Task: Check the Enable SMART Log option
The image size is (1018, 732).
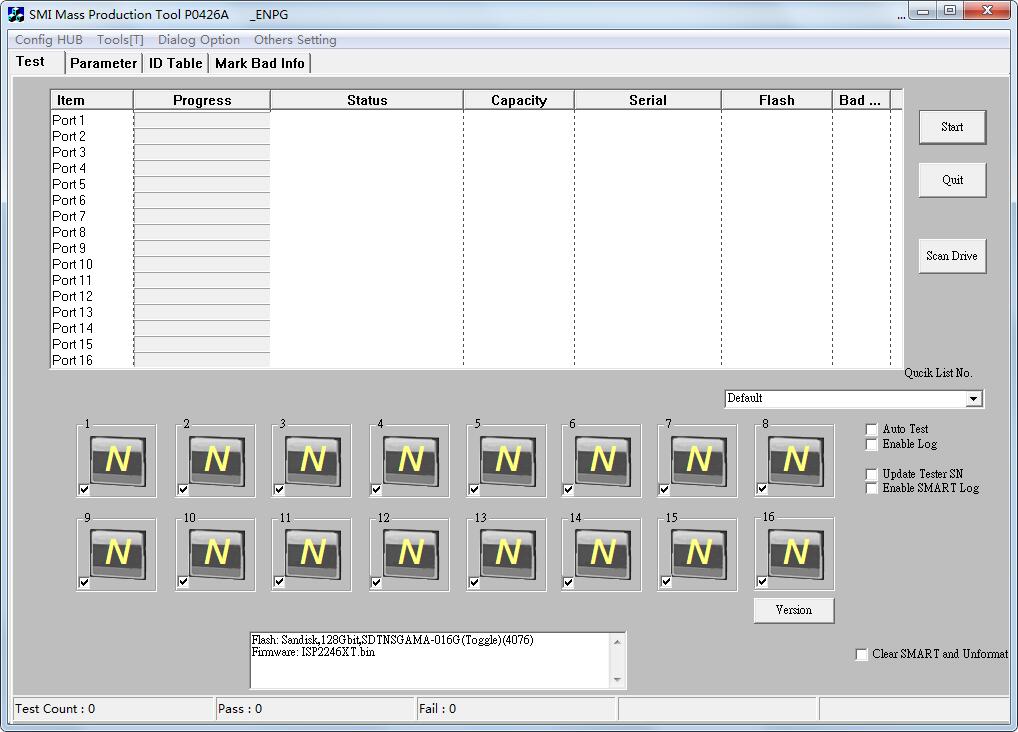Action: pos(872,489)
